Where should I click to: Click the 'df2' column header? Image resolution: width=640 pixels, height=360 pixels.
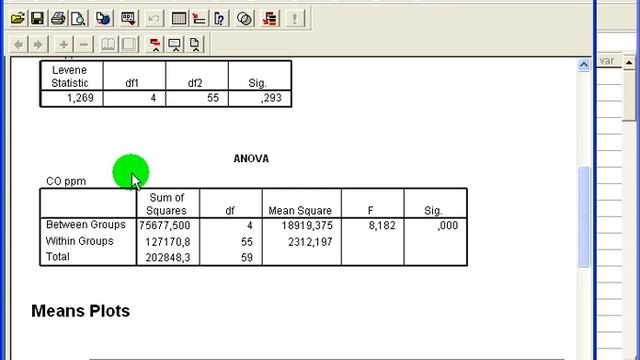(195, 83)
